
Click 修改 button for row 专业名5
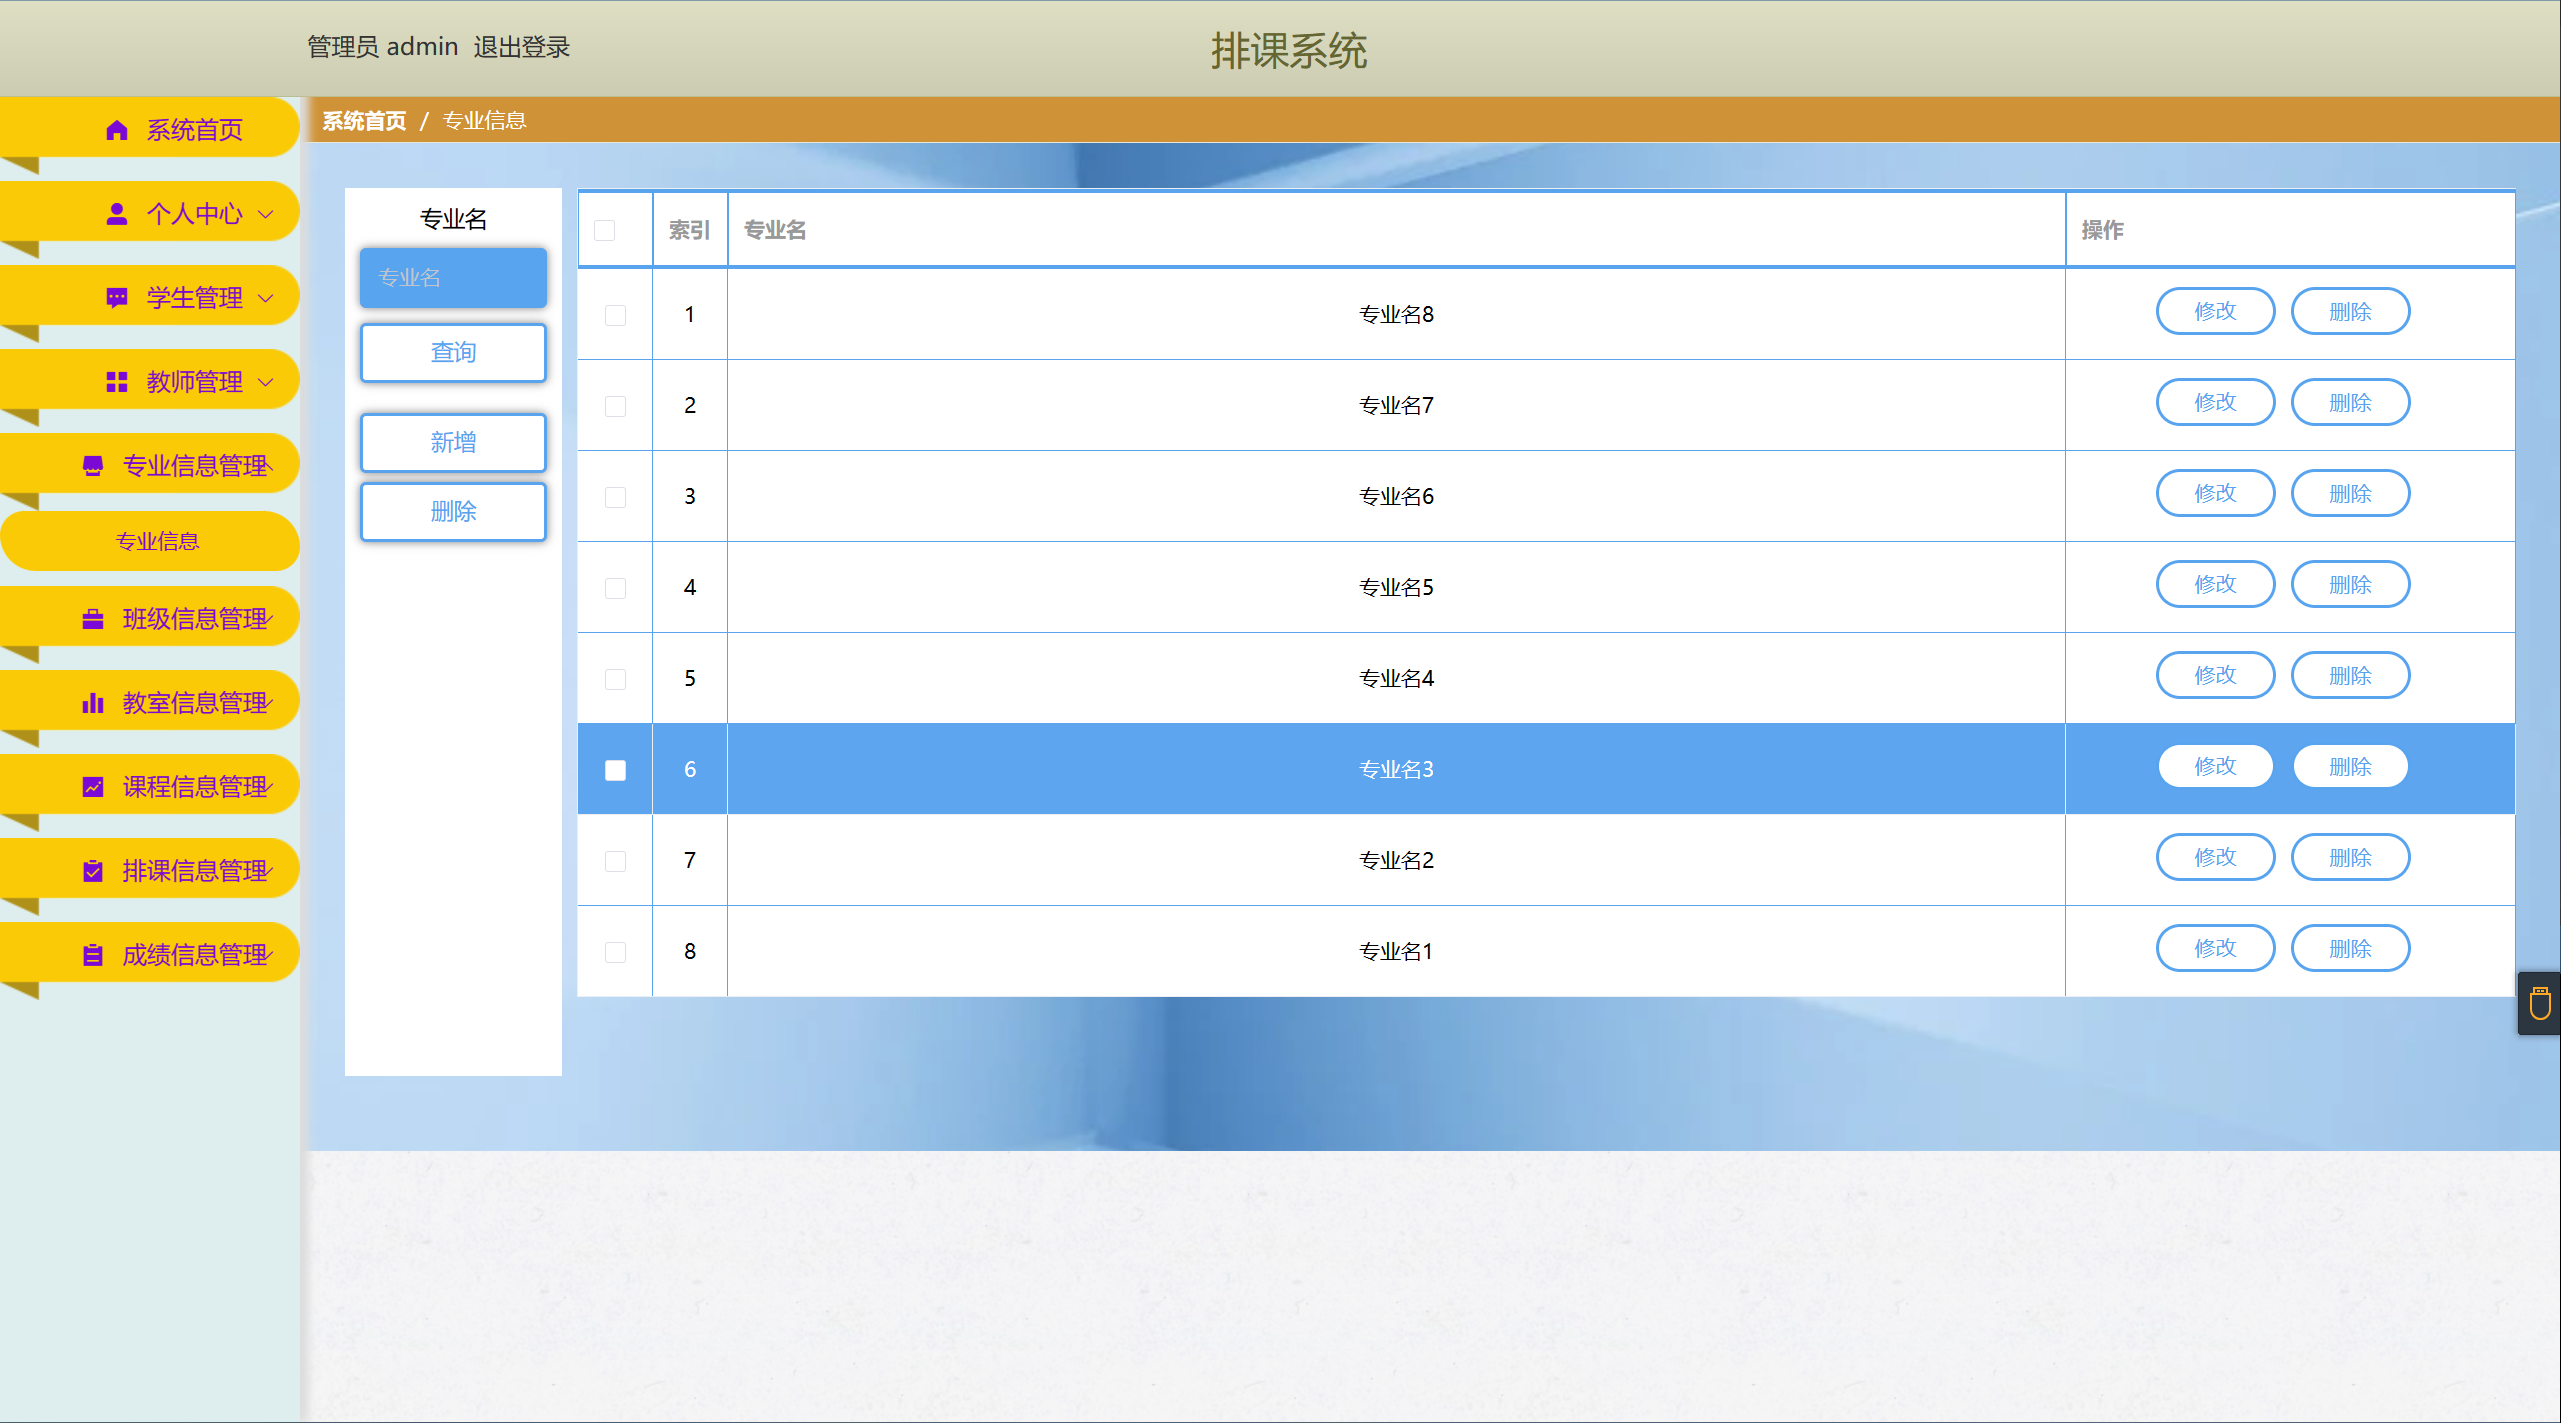pyautogui.click(x=2215, y=585)
